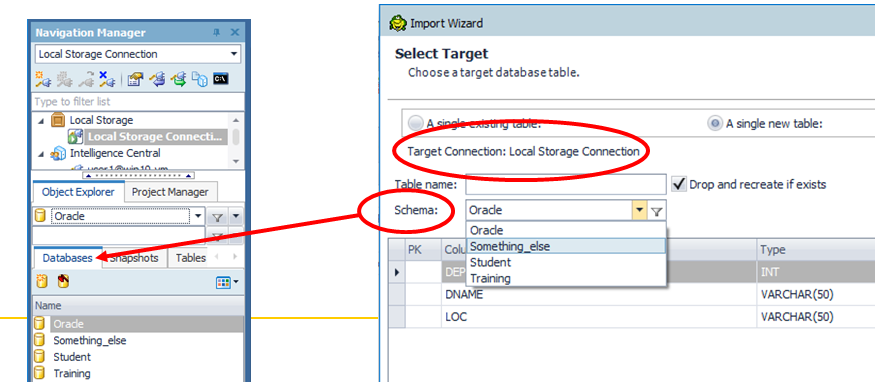Click the import connections icon with blue arrow
This screenshot has height=382, width=875.
click(158, 79)
